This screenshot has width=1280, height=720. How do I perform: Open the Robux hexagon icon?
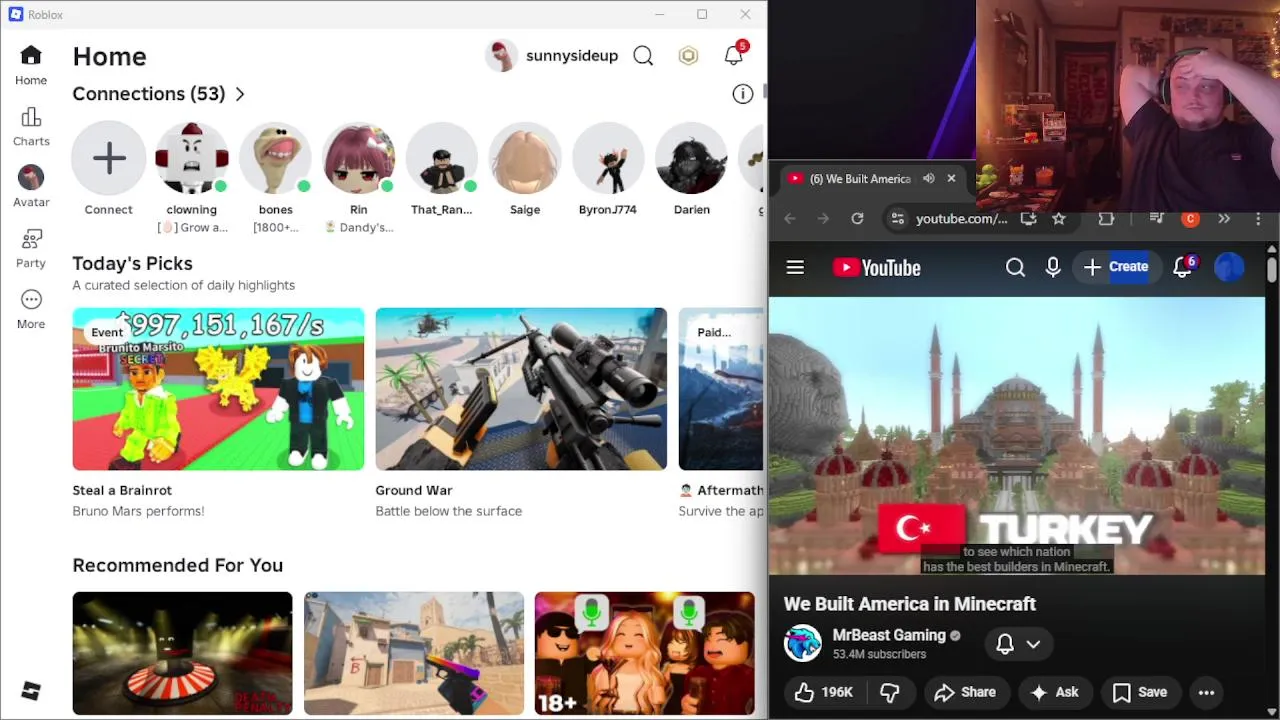(688, 56)
